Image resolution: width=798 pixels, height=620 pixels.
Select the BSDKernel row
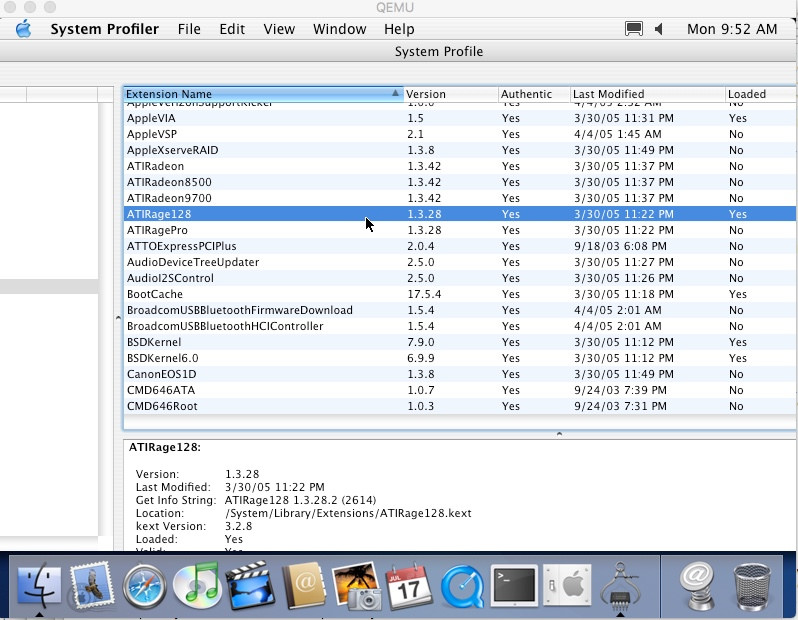[x=460, y=342]
